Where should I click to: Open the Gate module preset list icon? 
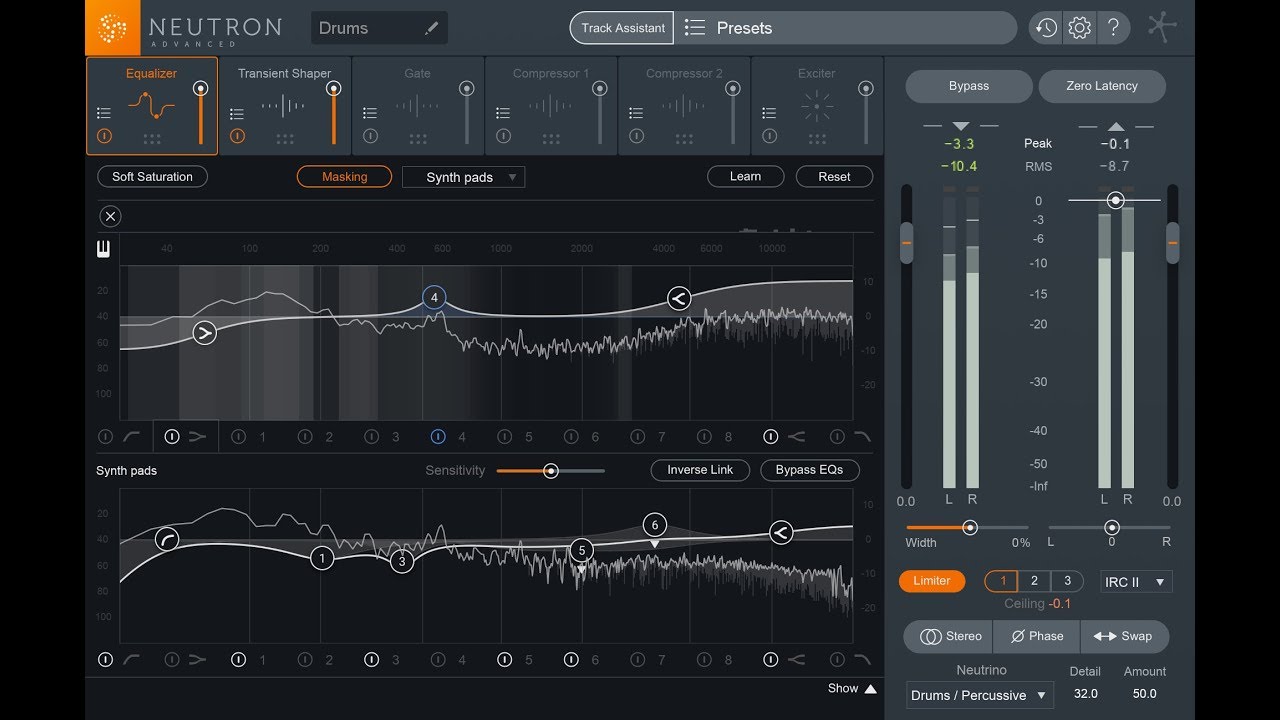(370, 113)
